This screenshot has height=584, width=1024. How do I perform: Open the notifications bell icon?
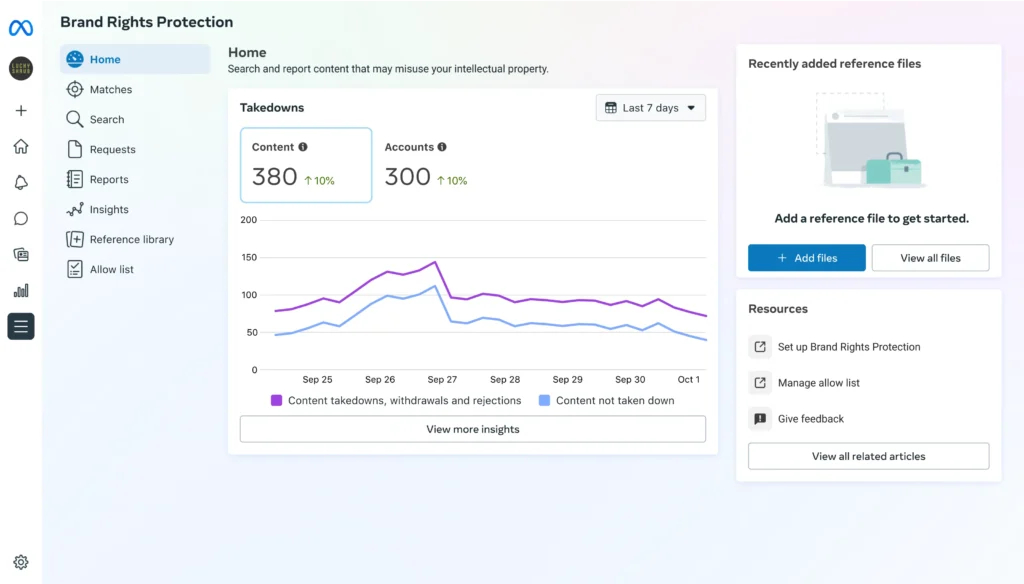[x=21, y=182]
